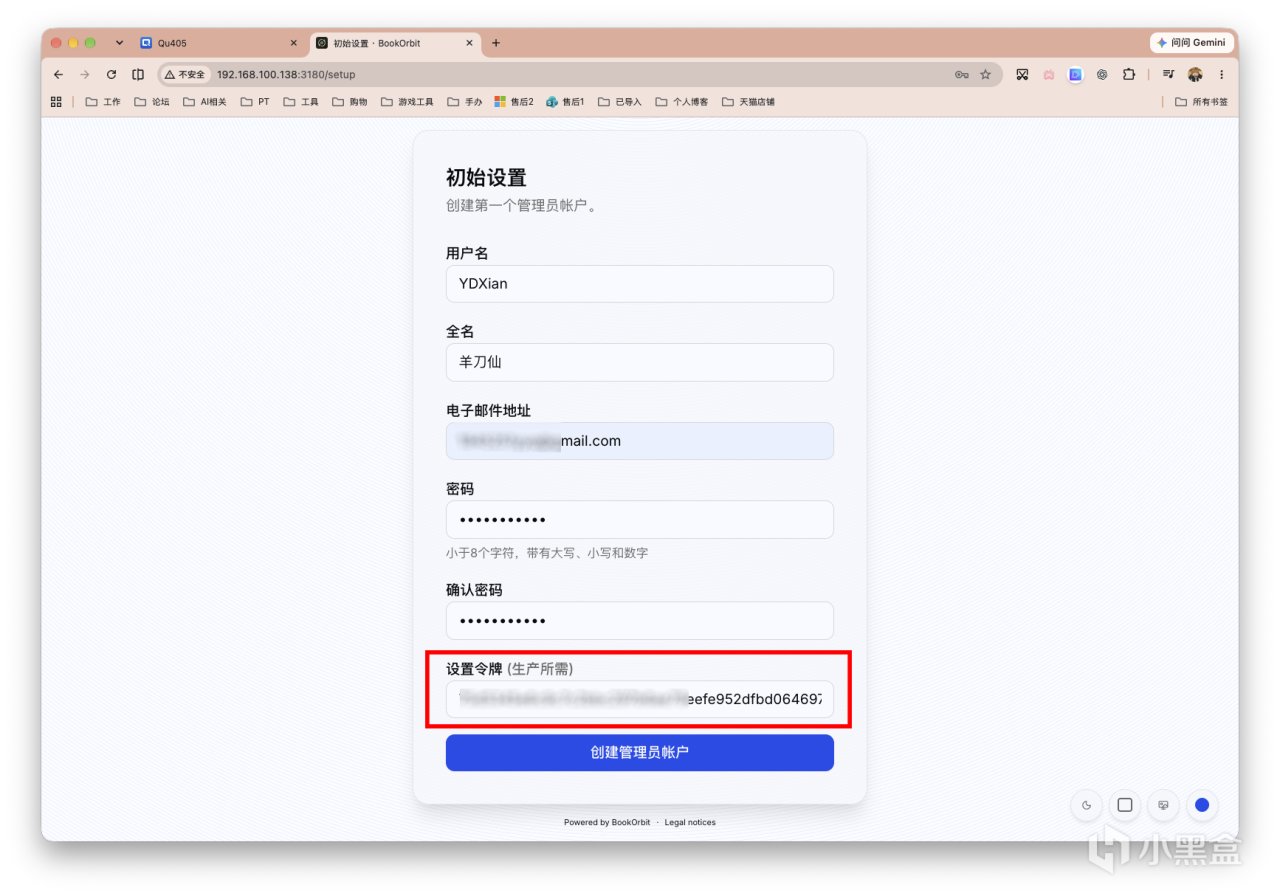Click the 不安全 site security badge
The image size is (1280, 896).
185,74
